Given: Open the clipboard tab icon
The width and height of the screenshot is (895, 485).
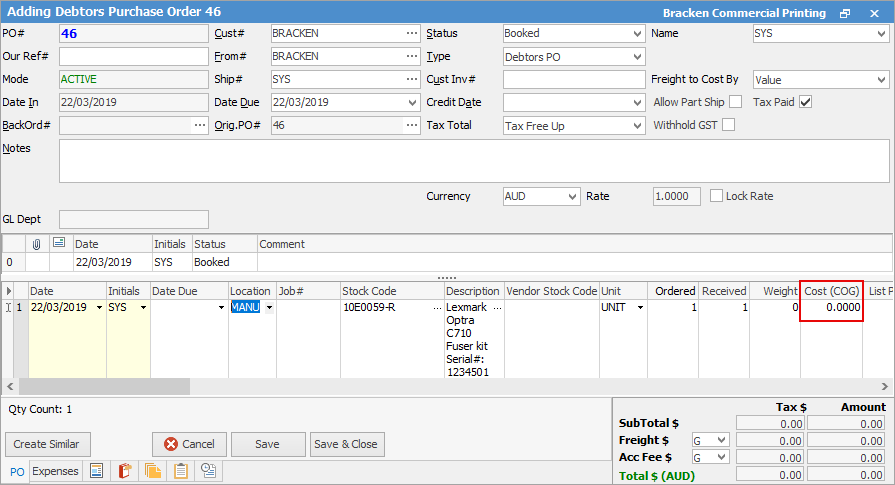Looking at the screenshot, I should point(181,471).
